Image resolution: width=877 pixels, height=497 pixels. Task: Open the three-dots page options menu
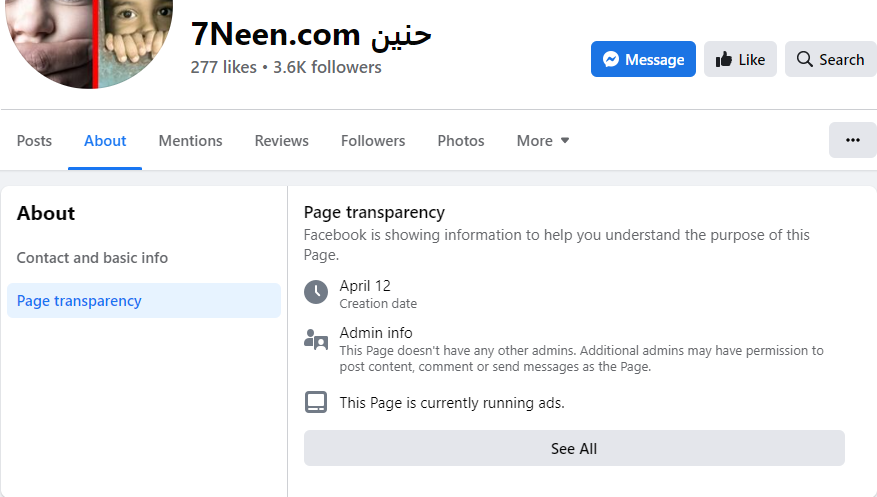click(852, 140)
